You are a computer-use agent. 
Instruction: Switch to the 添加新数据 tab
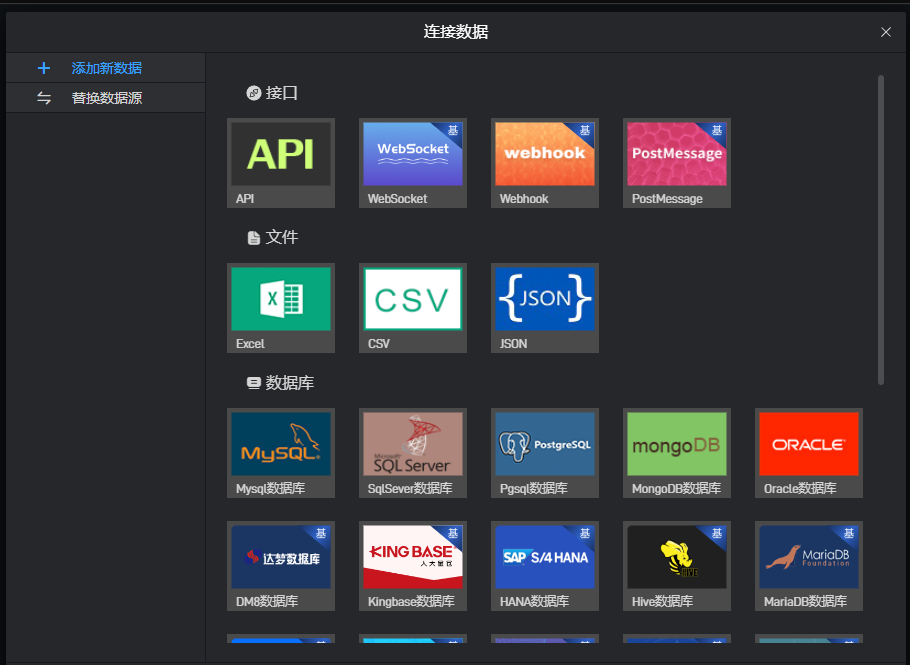pyautogui.click(x=106, y=68)
